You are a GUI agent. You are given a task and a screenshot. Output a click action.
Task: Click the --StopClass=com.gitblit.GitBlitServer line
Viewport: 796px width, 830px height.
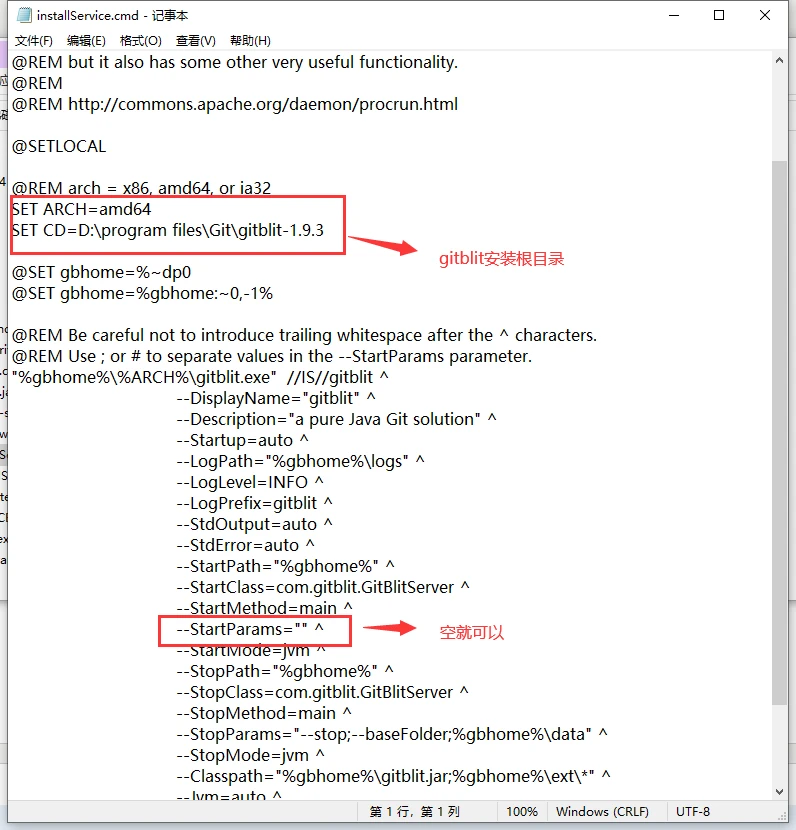tap(322, 692)
